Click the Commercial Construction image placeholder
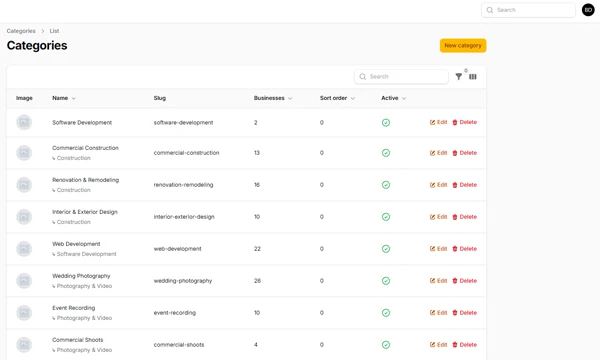The height and width of the screenshot is (360, 600). [24, 153]
